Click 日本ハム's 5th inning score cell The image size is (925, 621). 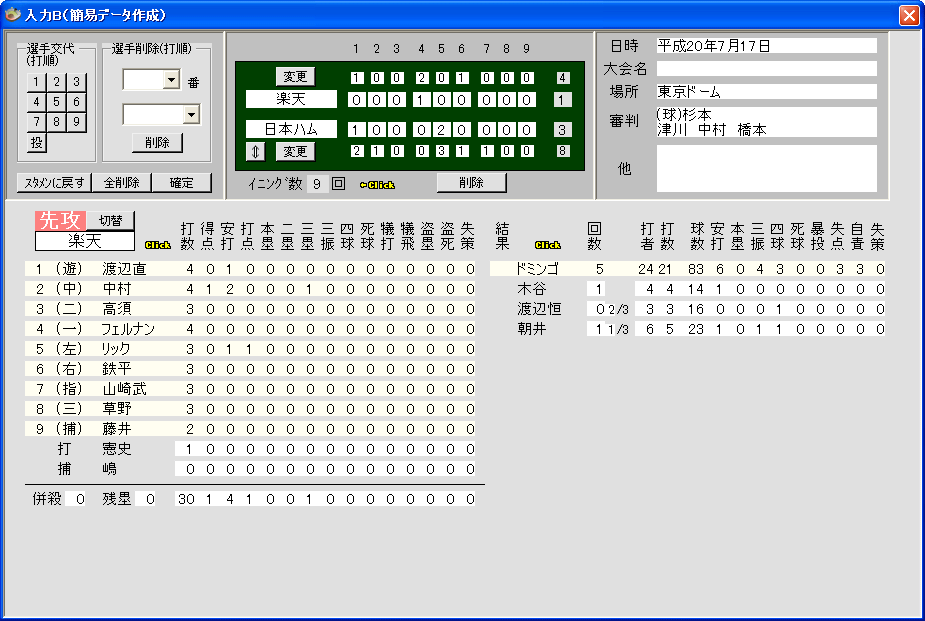point(441,130)
